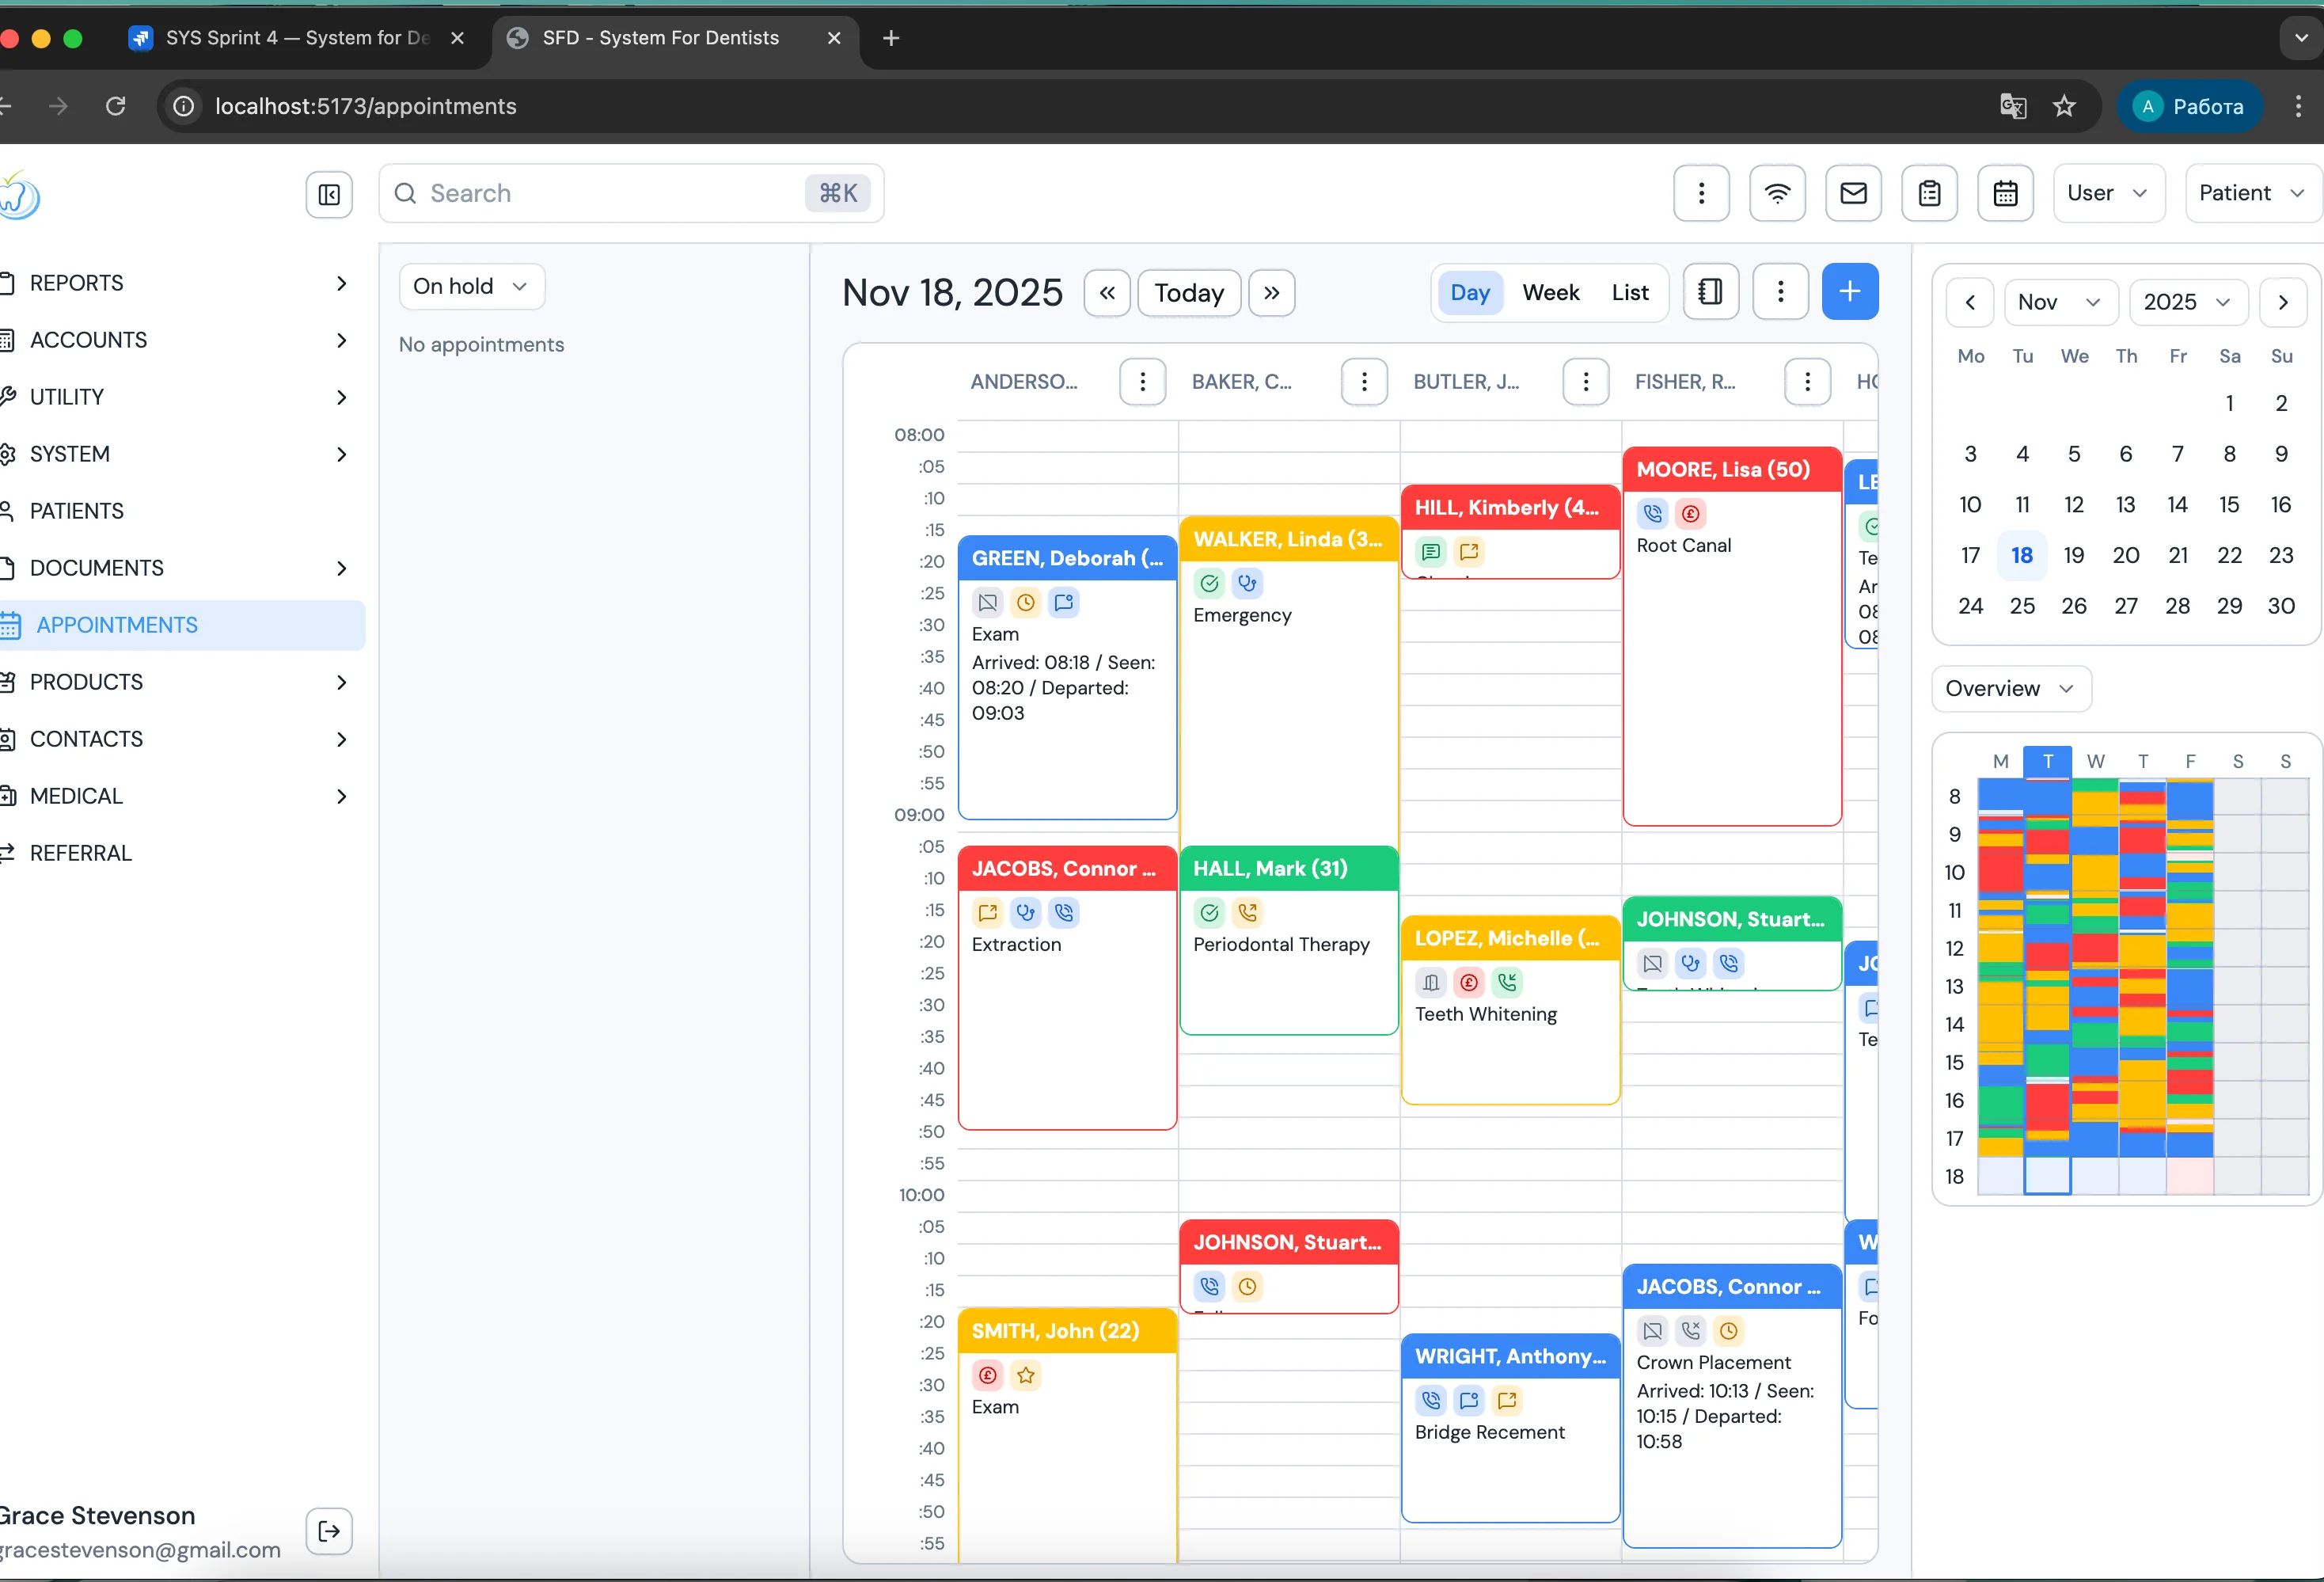Switch to SYS Sprint 4 browser tab
This screenshot has height=1582, width=2324.
tap(296, 38)
